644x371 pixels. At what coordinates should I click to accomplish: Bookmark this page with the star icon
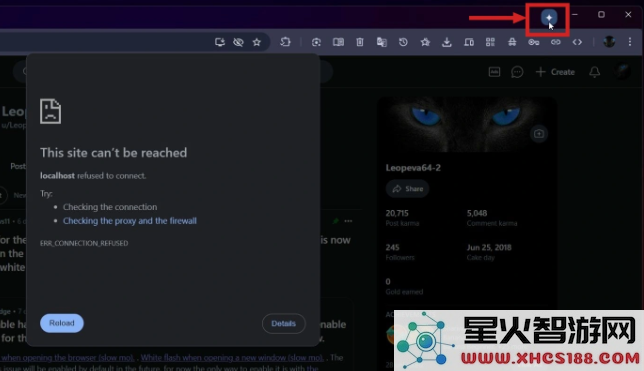coord(257,42)
